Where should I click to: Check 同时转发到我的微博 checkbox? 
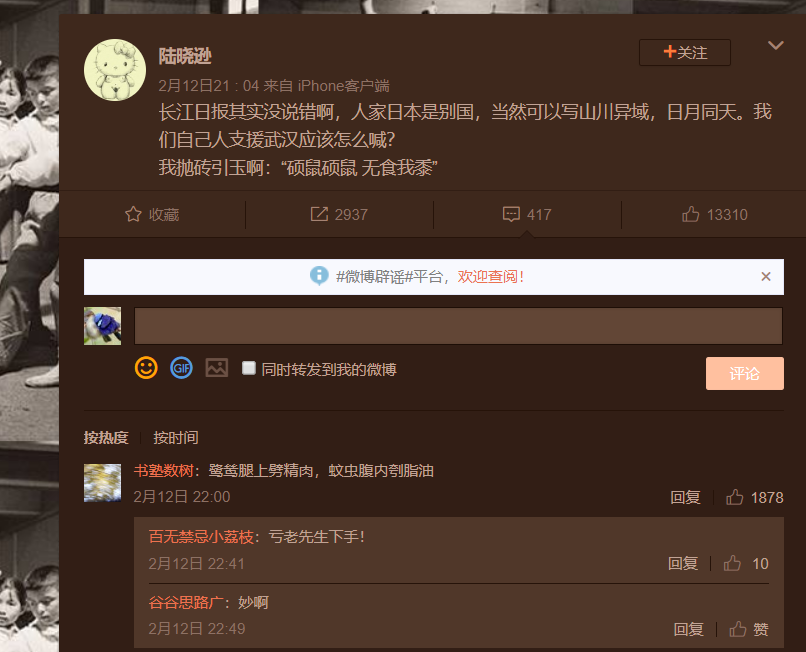[249, 368]
